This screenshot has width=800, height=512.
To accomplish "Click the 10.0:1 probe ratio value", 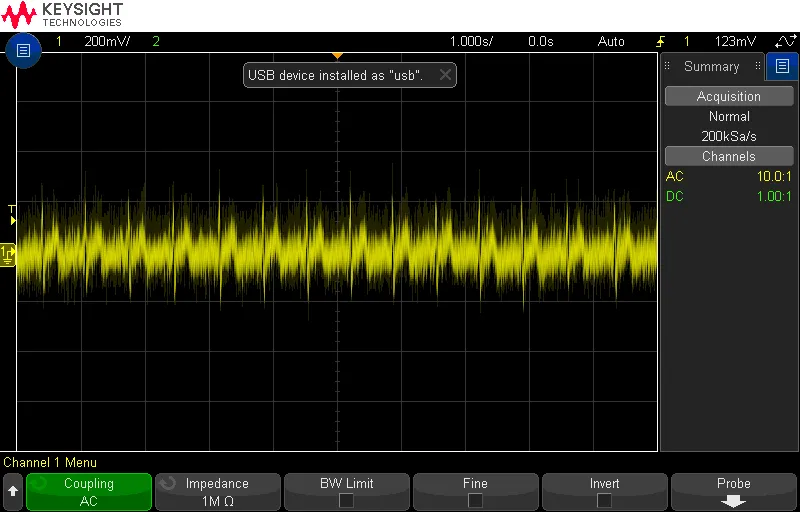I will pyautogui.click(x=774, y=176).
